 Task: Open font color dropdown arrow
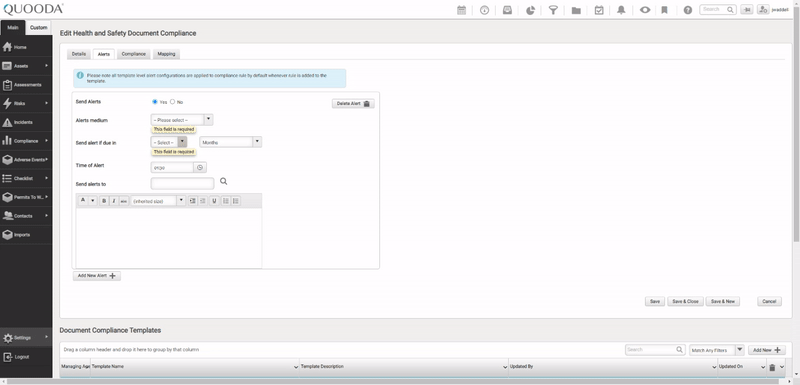(x=92, y=201)
